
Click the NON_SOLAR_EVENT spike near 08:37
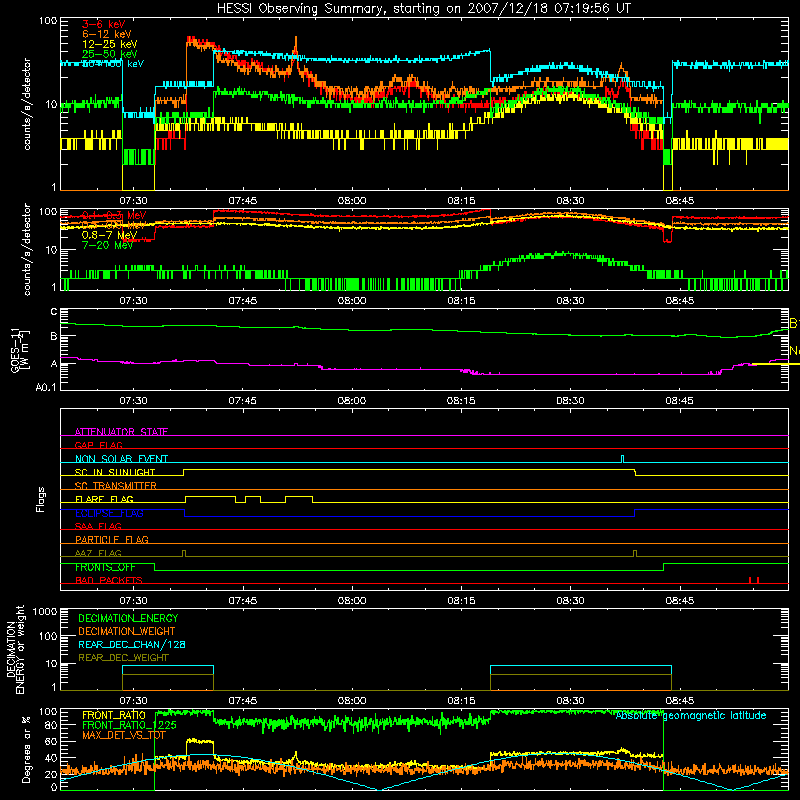622,458
